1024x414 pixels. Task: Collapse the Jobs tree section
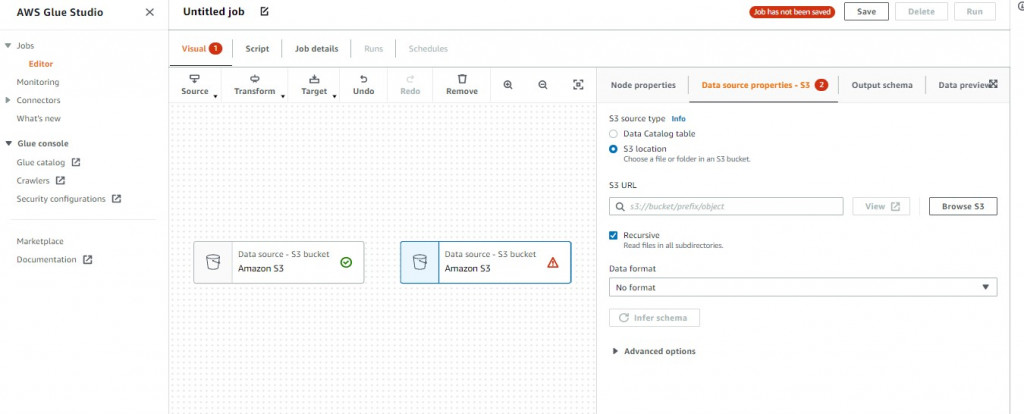pyautogui.click(x=8, y=46)
